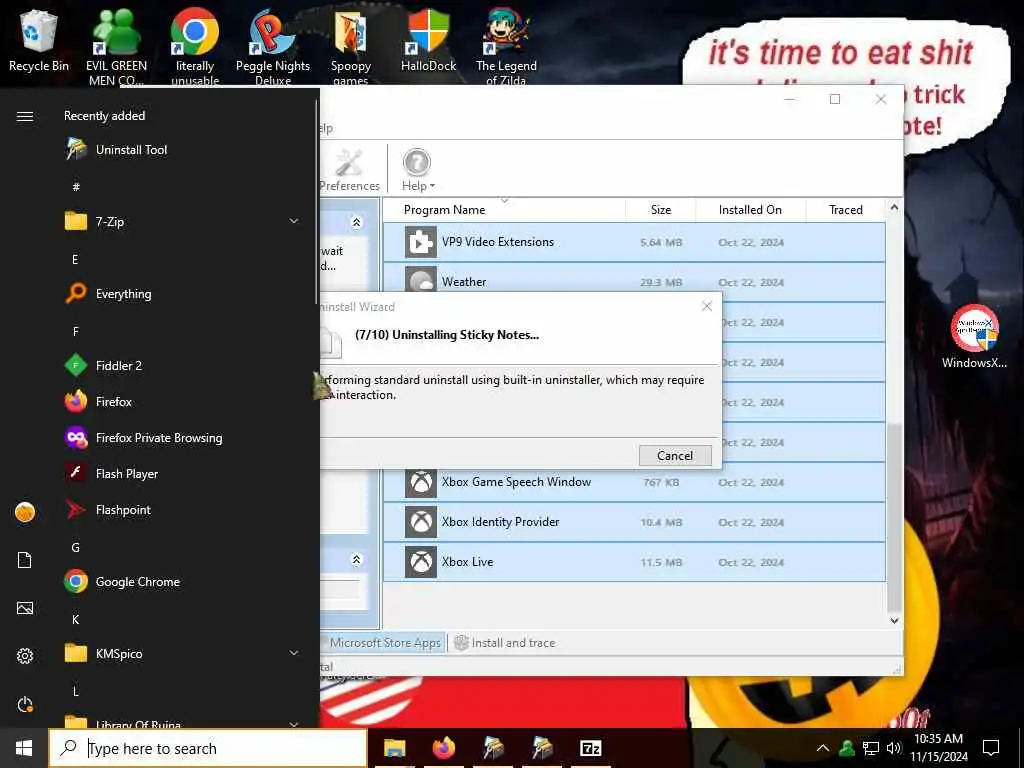Open The Legend of Zilda shortcut
Screen dimensions: 1024x768
click(x=506, y=46)
